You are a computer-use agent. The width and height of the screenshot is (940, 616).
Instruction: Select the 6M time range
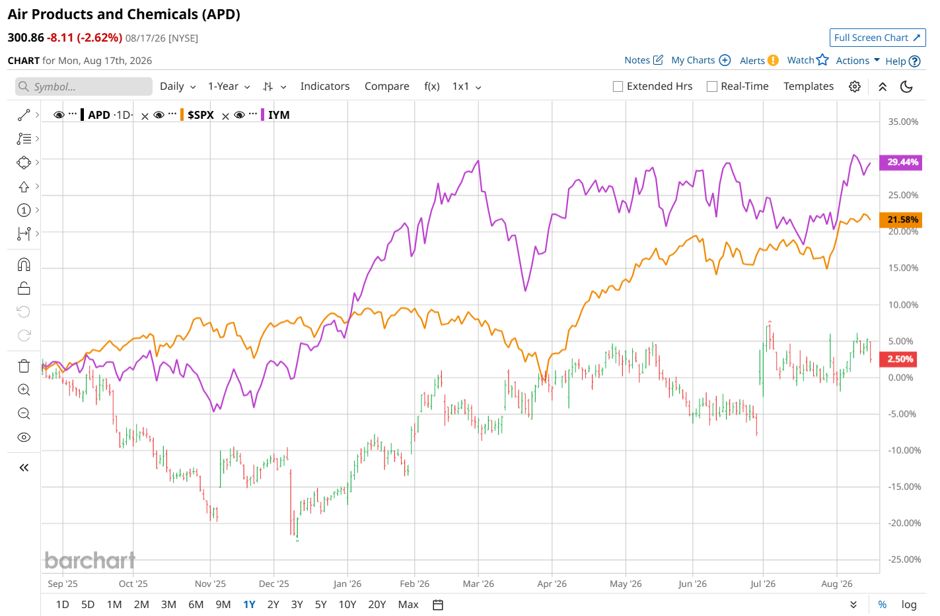click(196, 605)
